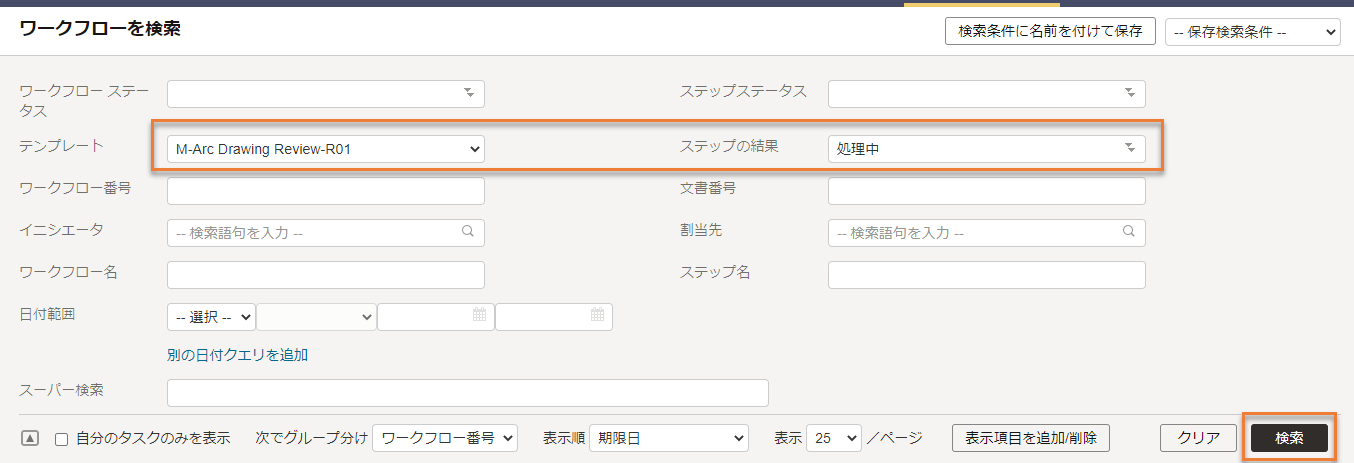This screenshot has width=1354, height=463.
Task: Click the 表示項目を追加/削除 button
Action: [1031, 438]
